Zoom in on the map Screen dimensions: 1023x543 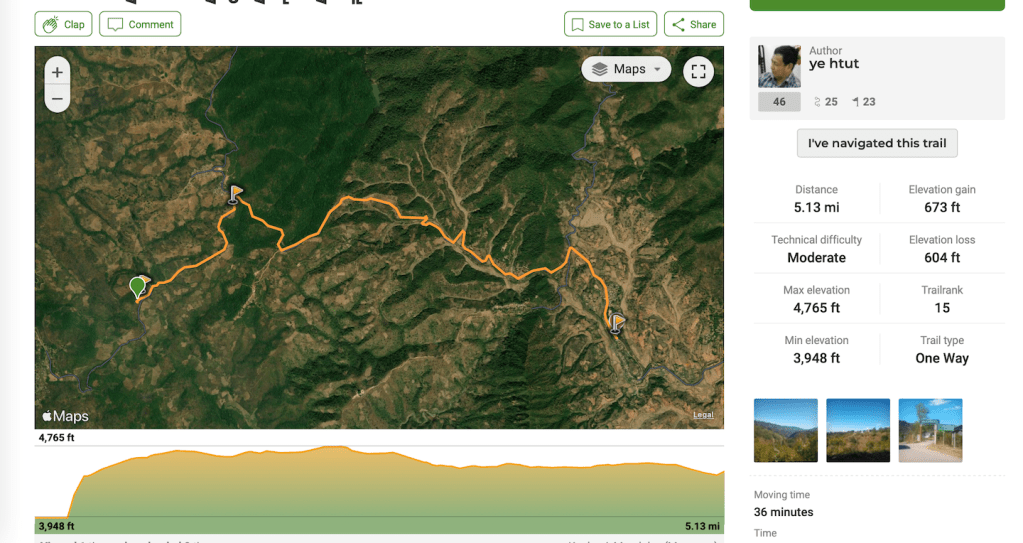click(57, 72)
